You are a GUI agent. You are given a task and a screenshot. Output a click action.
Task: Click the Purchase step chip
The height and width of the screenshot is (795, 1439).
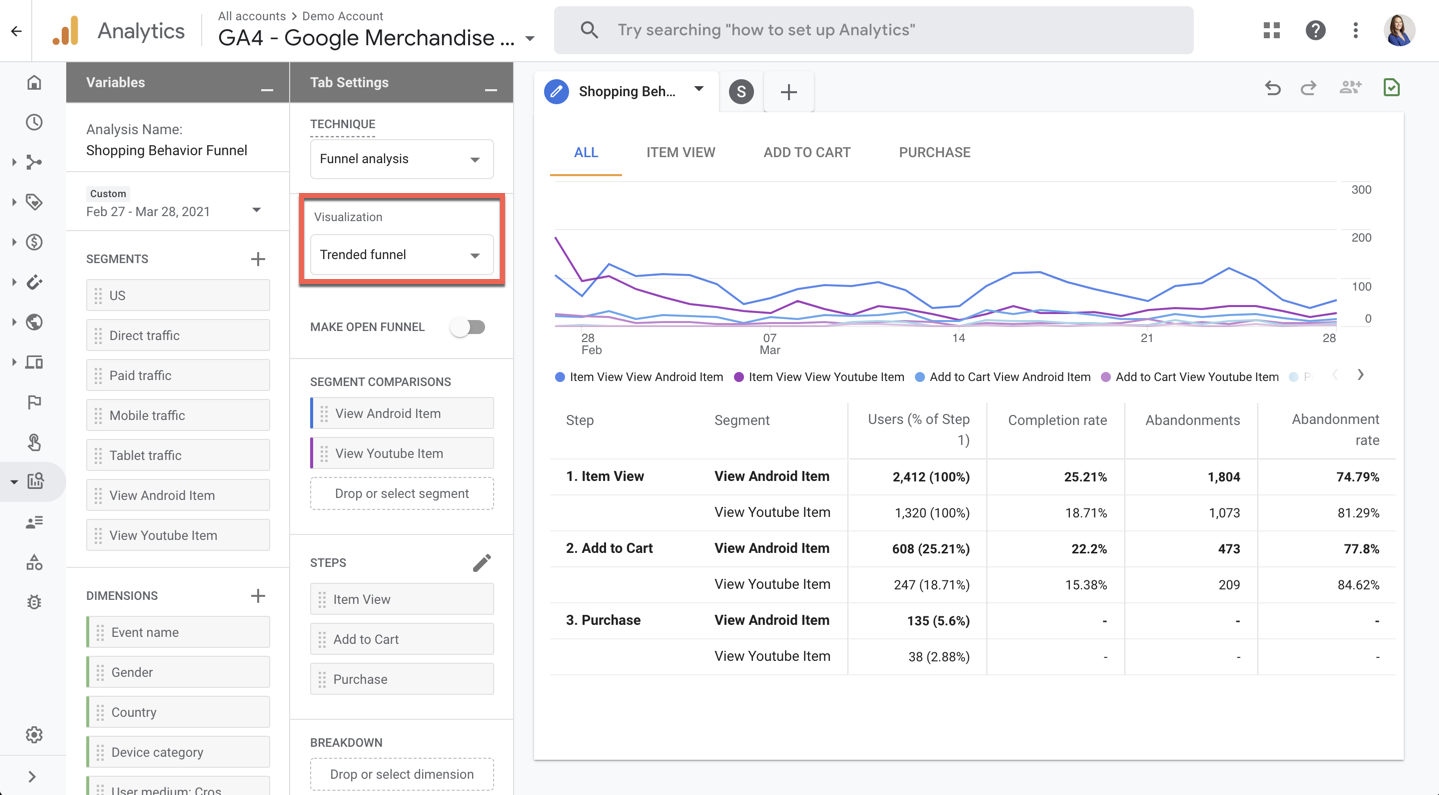(x=402, y=680)
